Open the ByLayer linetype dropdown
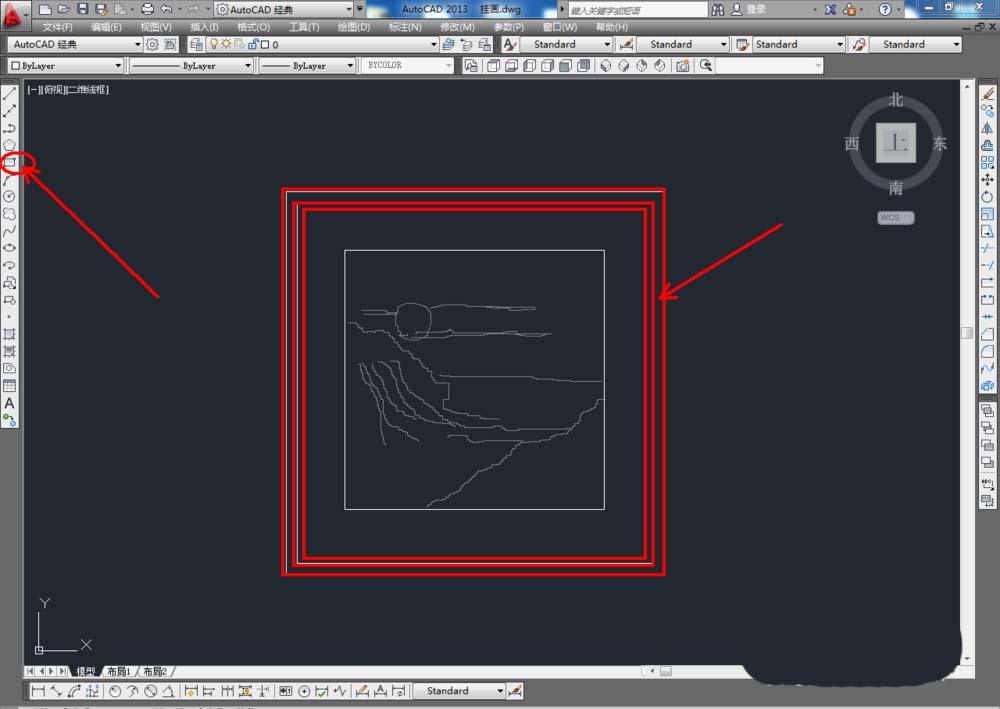The image size is (1000, 709). click(247, 66)
